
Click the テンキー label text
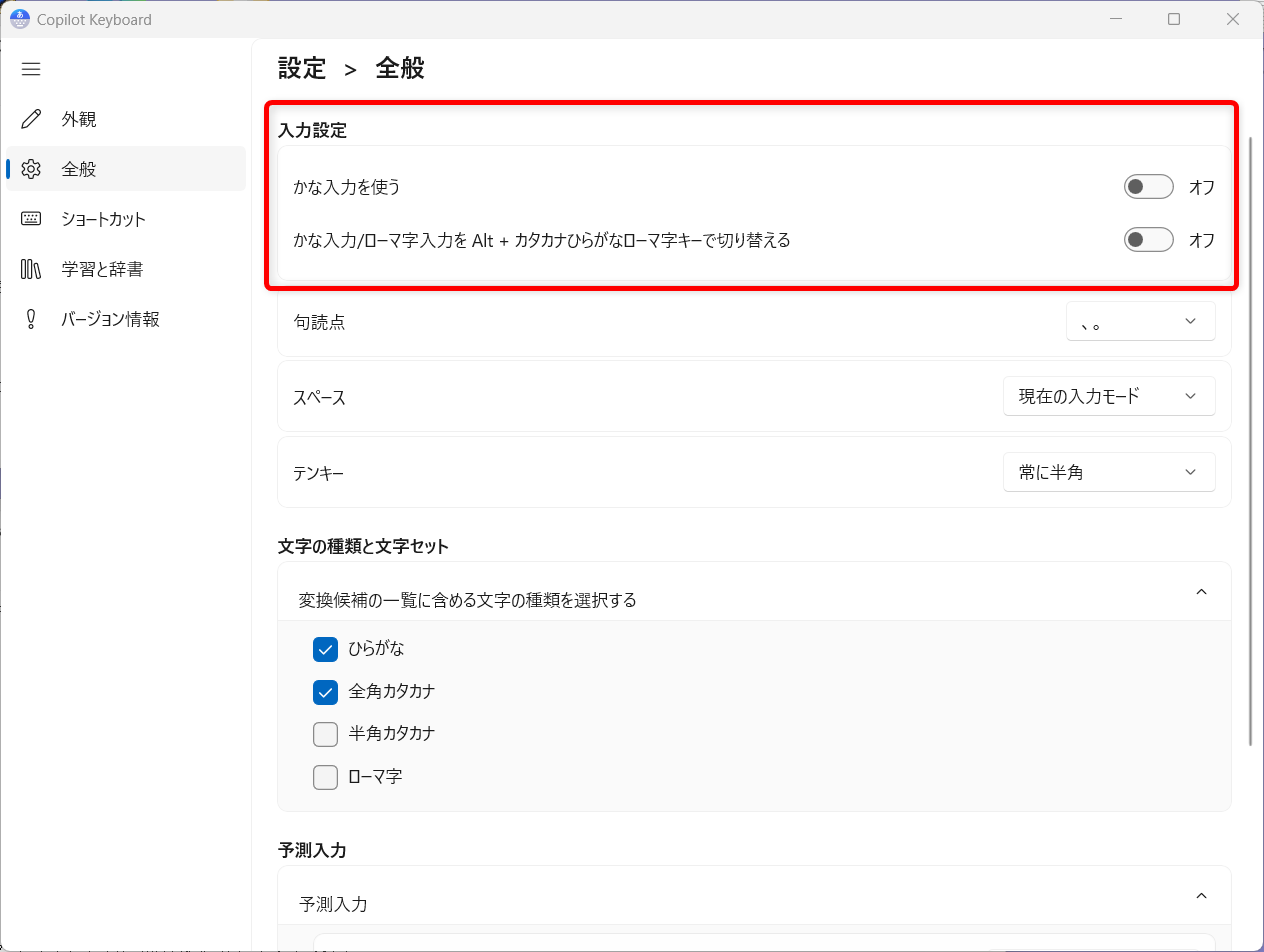tap(318, 474)
